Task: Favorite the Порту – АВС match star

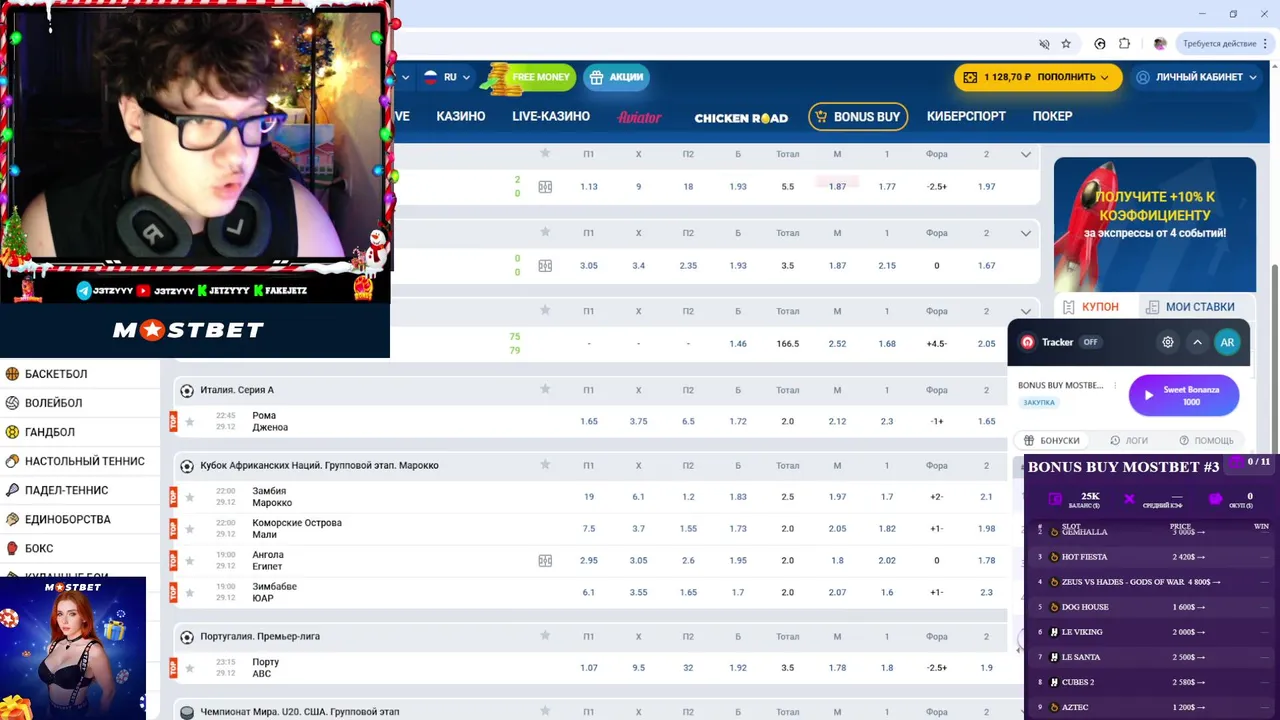Action: click(189, 668)
